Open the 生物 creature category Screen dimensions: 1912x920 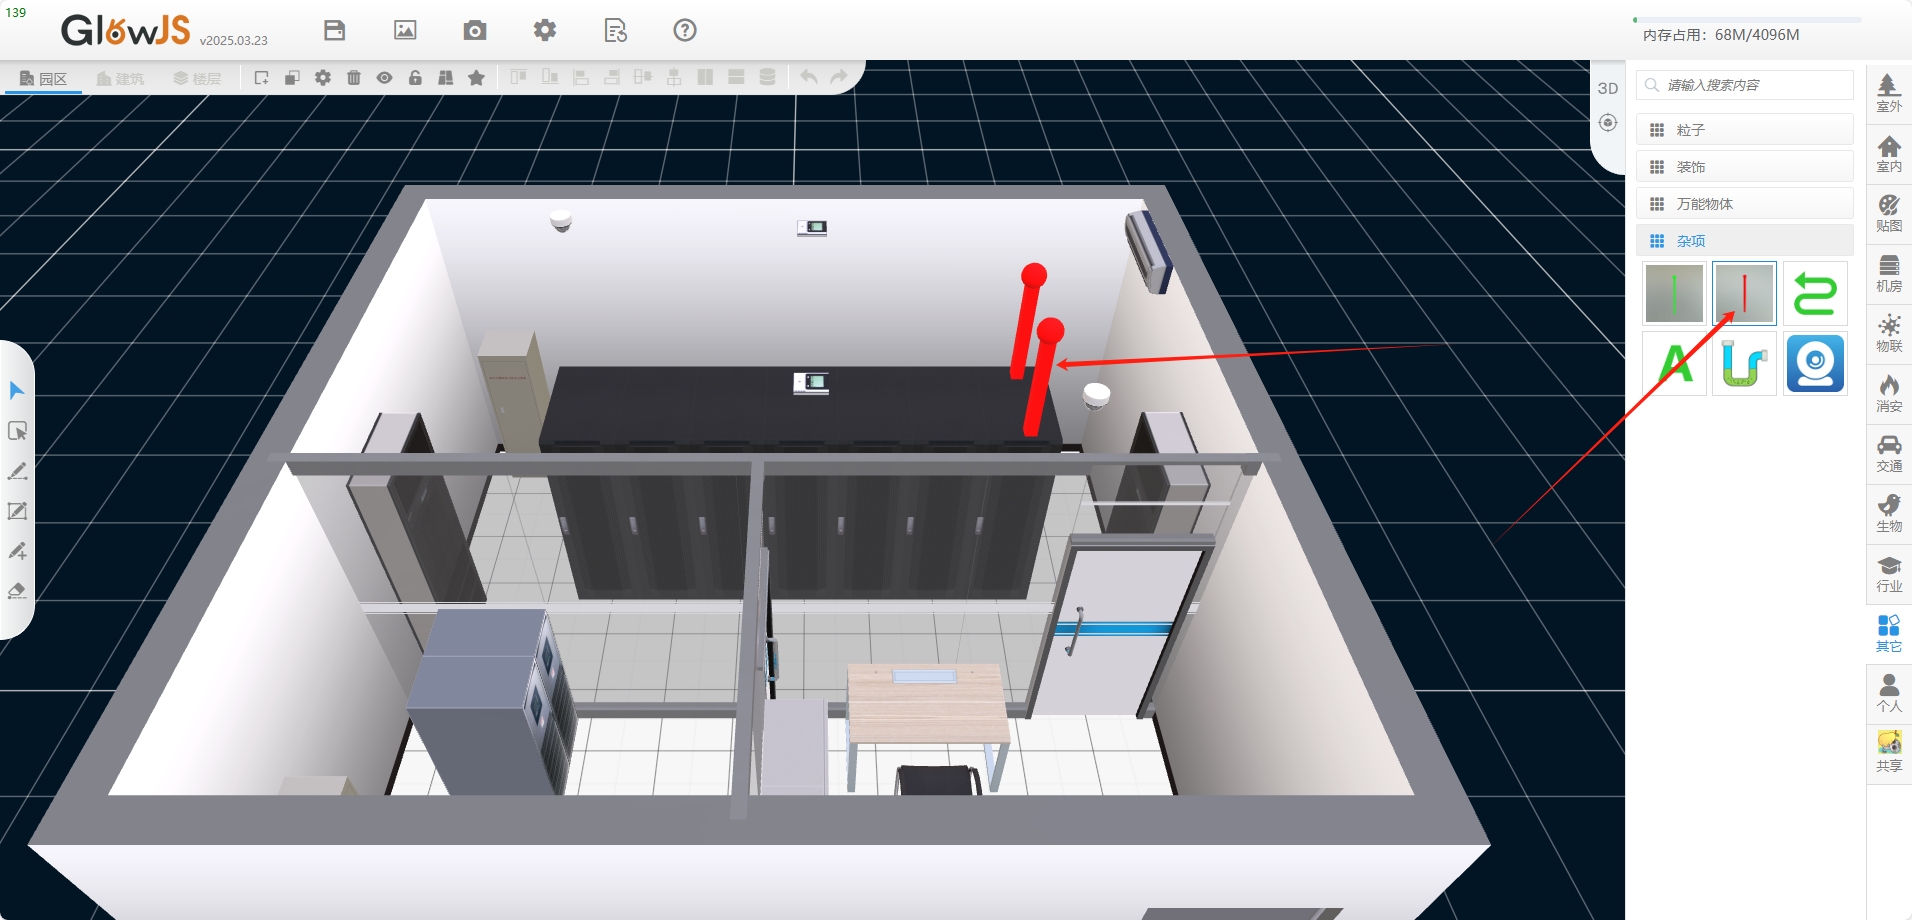tap(1889, 514)
